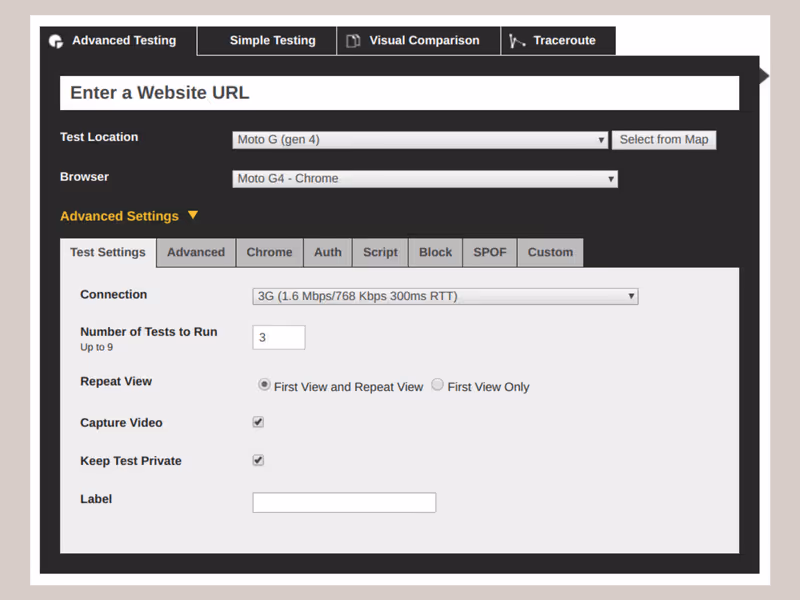Viewport: 800px width, 600px height.
Task: Click the Traceroute graph icon
Action: pyautogui.click(x=517, y=41)
